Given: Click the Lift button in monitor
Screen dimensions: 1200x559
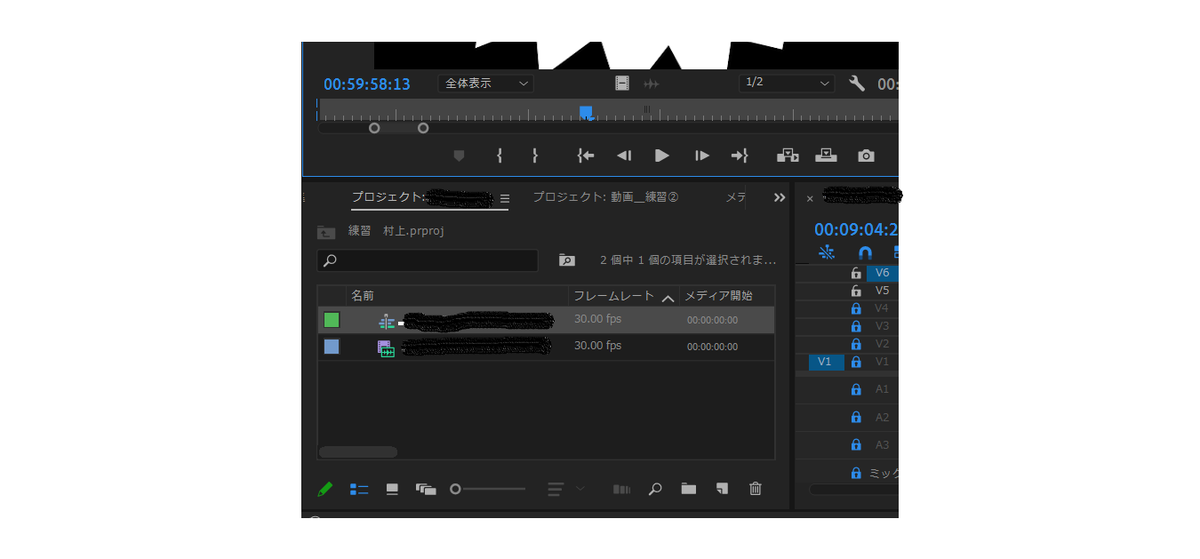Looking at the screenshot, I should (788, 155).
